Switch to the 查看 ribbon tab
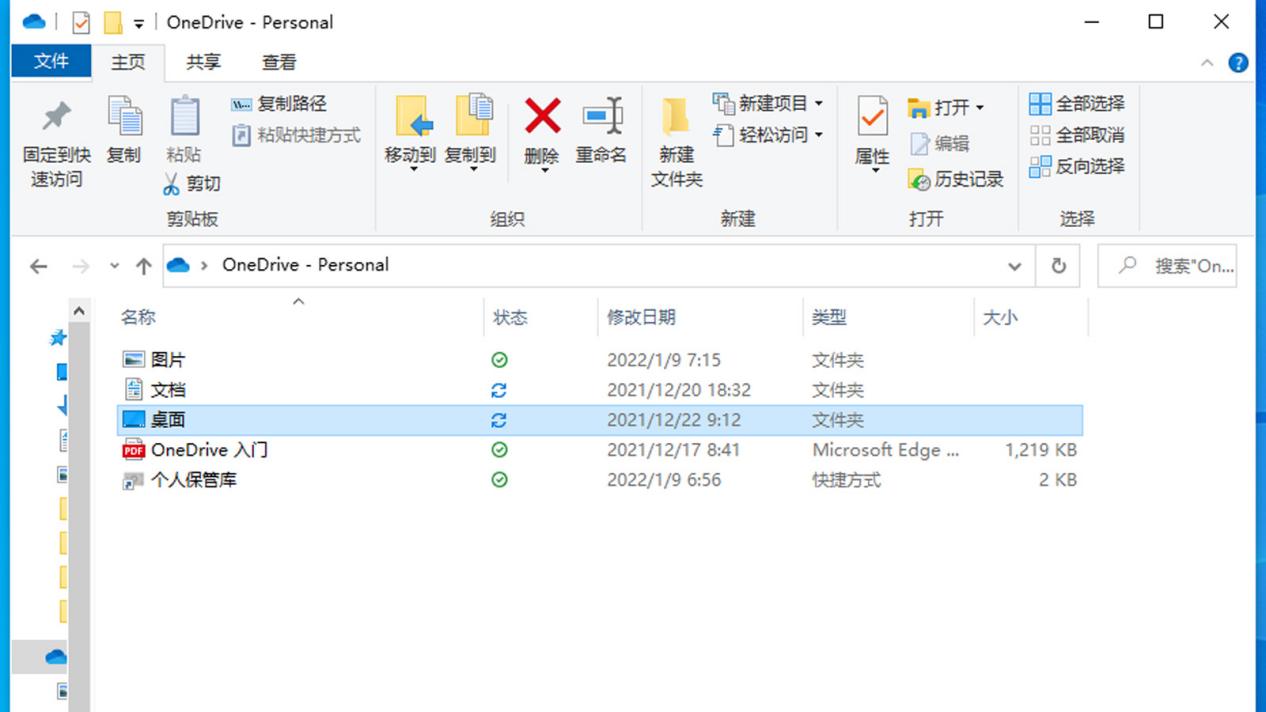1266x712 pixels. [x=278, y=62]
